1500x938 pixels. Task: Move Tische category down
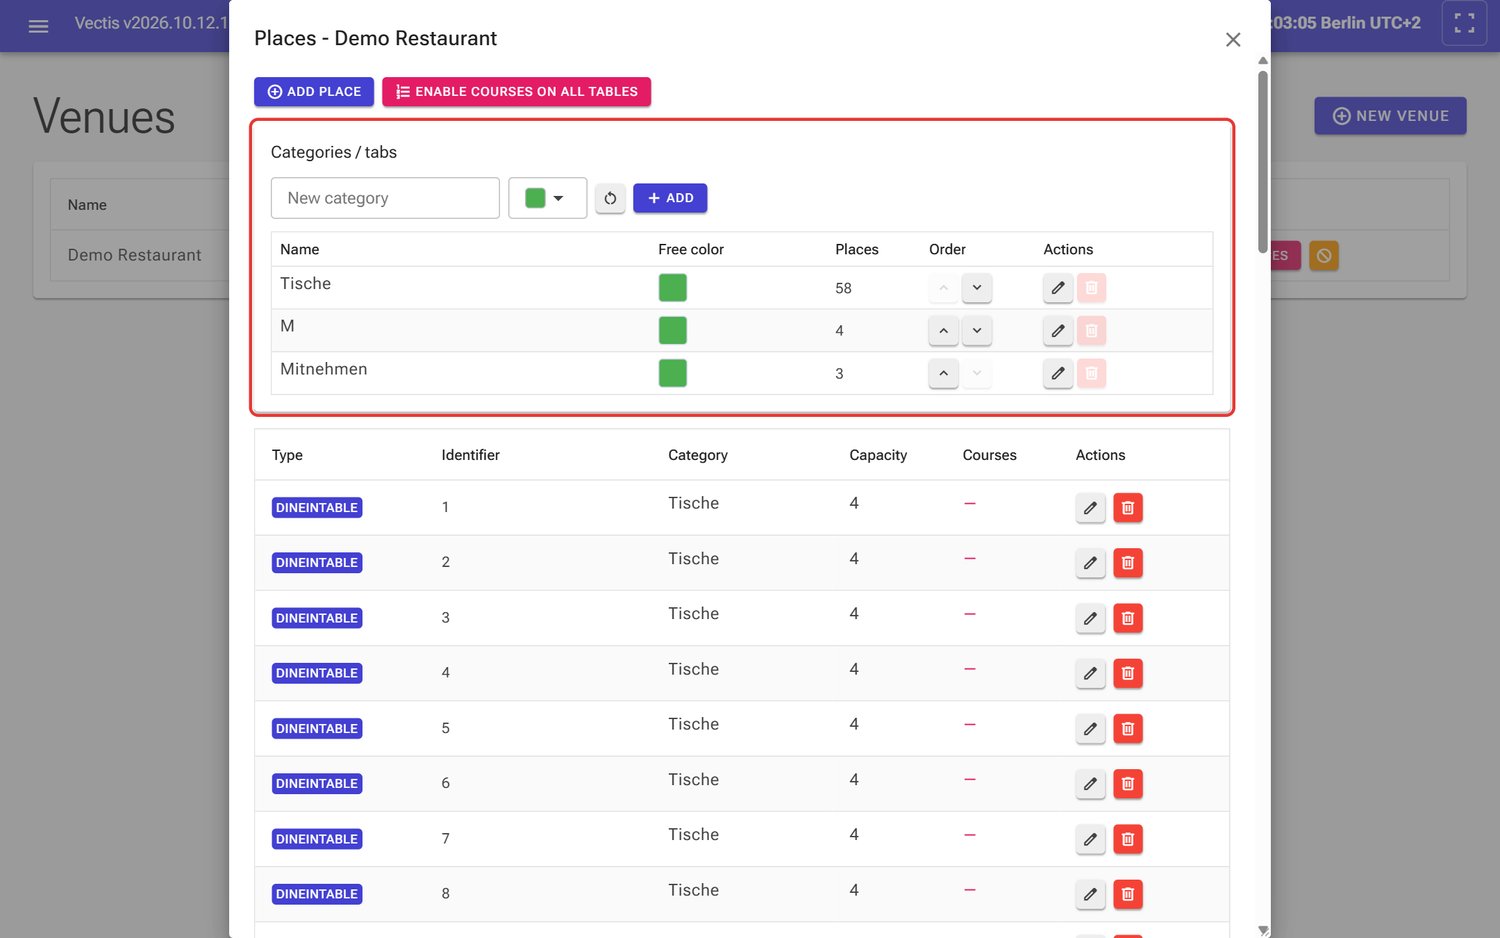coord(977,288)
